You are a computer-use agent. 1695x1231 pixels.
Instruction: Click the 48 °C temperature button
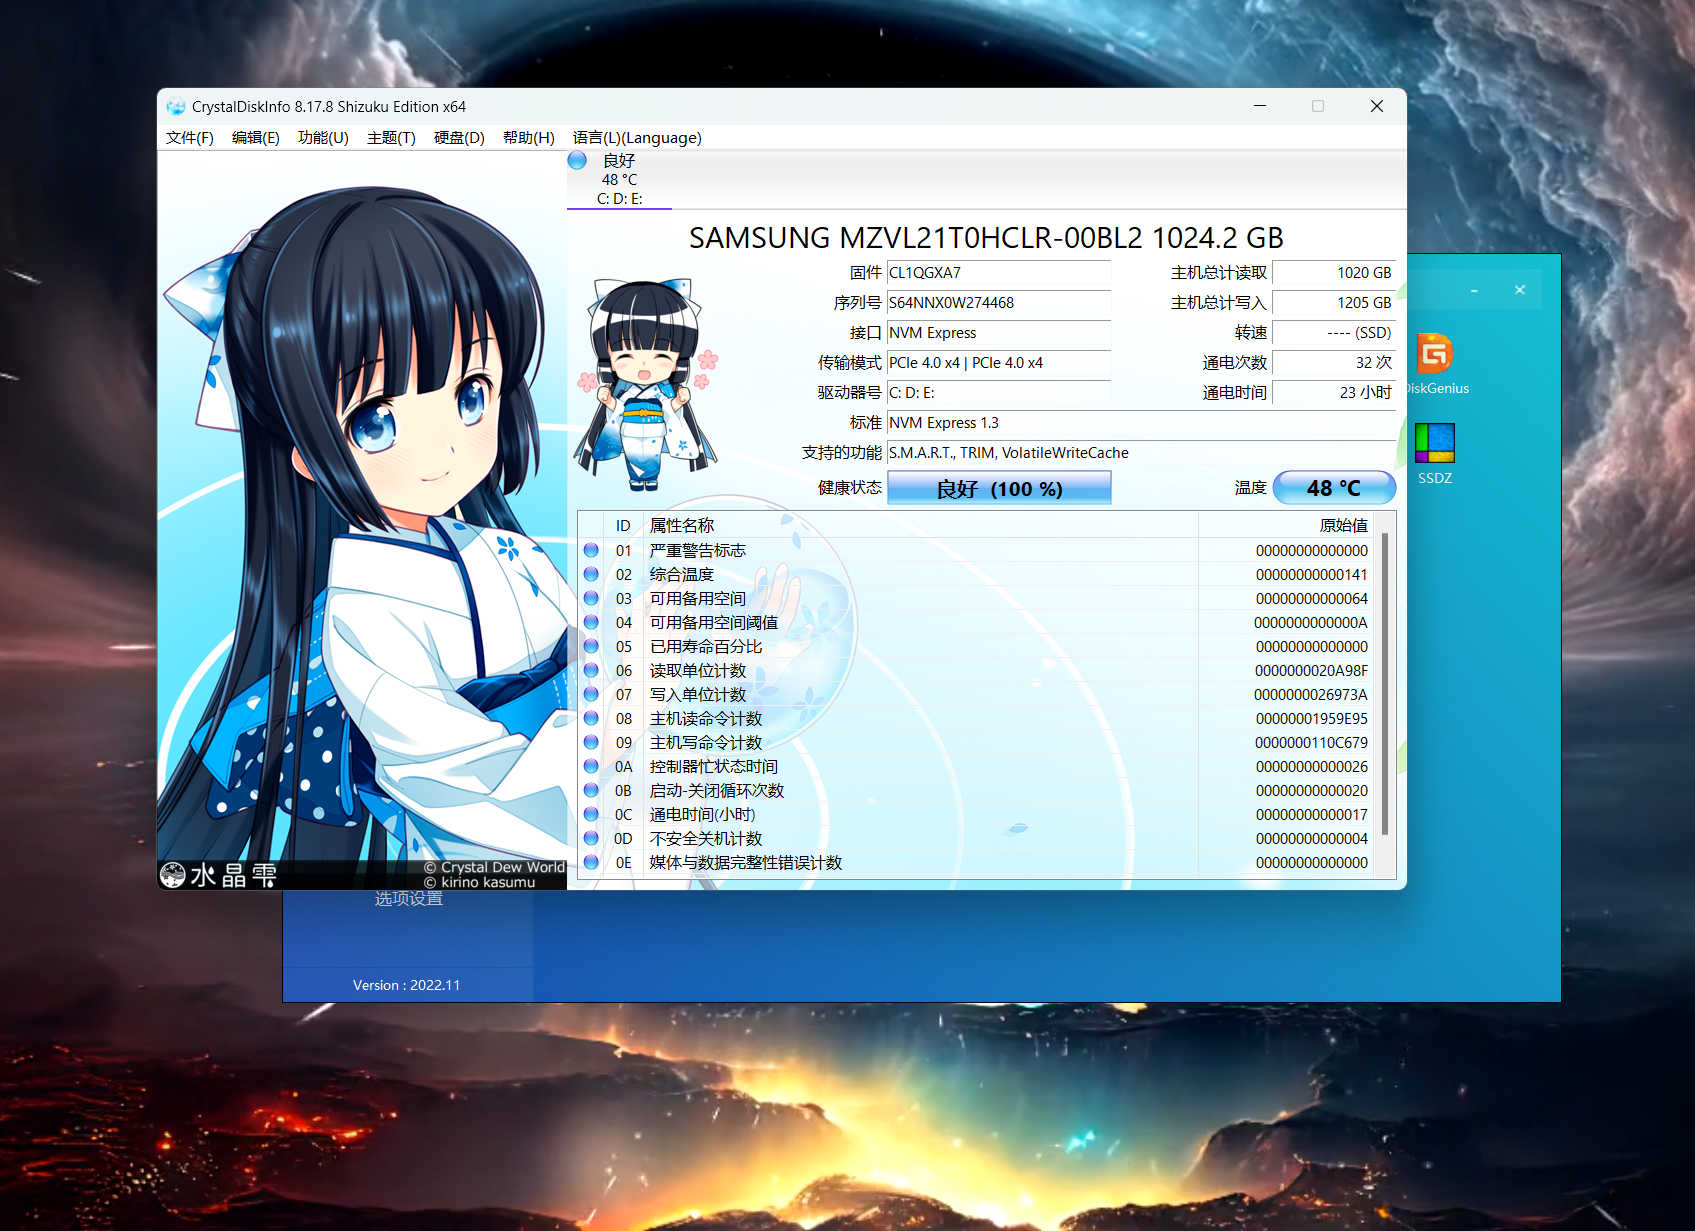coord(1334,488)
